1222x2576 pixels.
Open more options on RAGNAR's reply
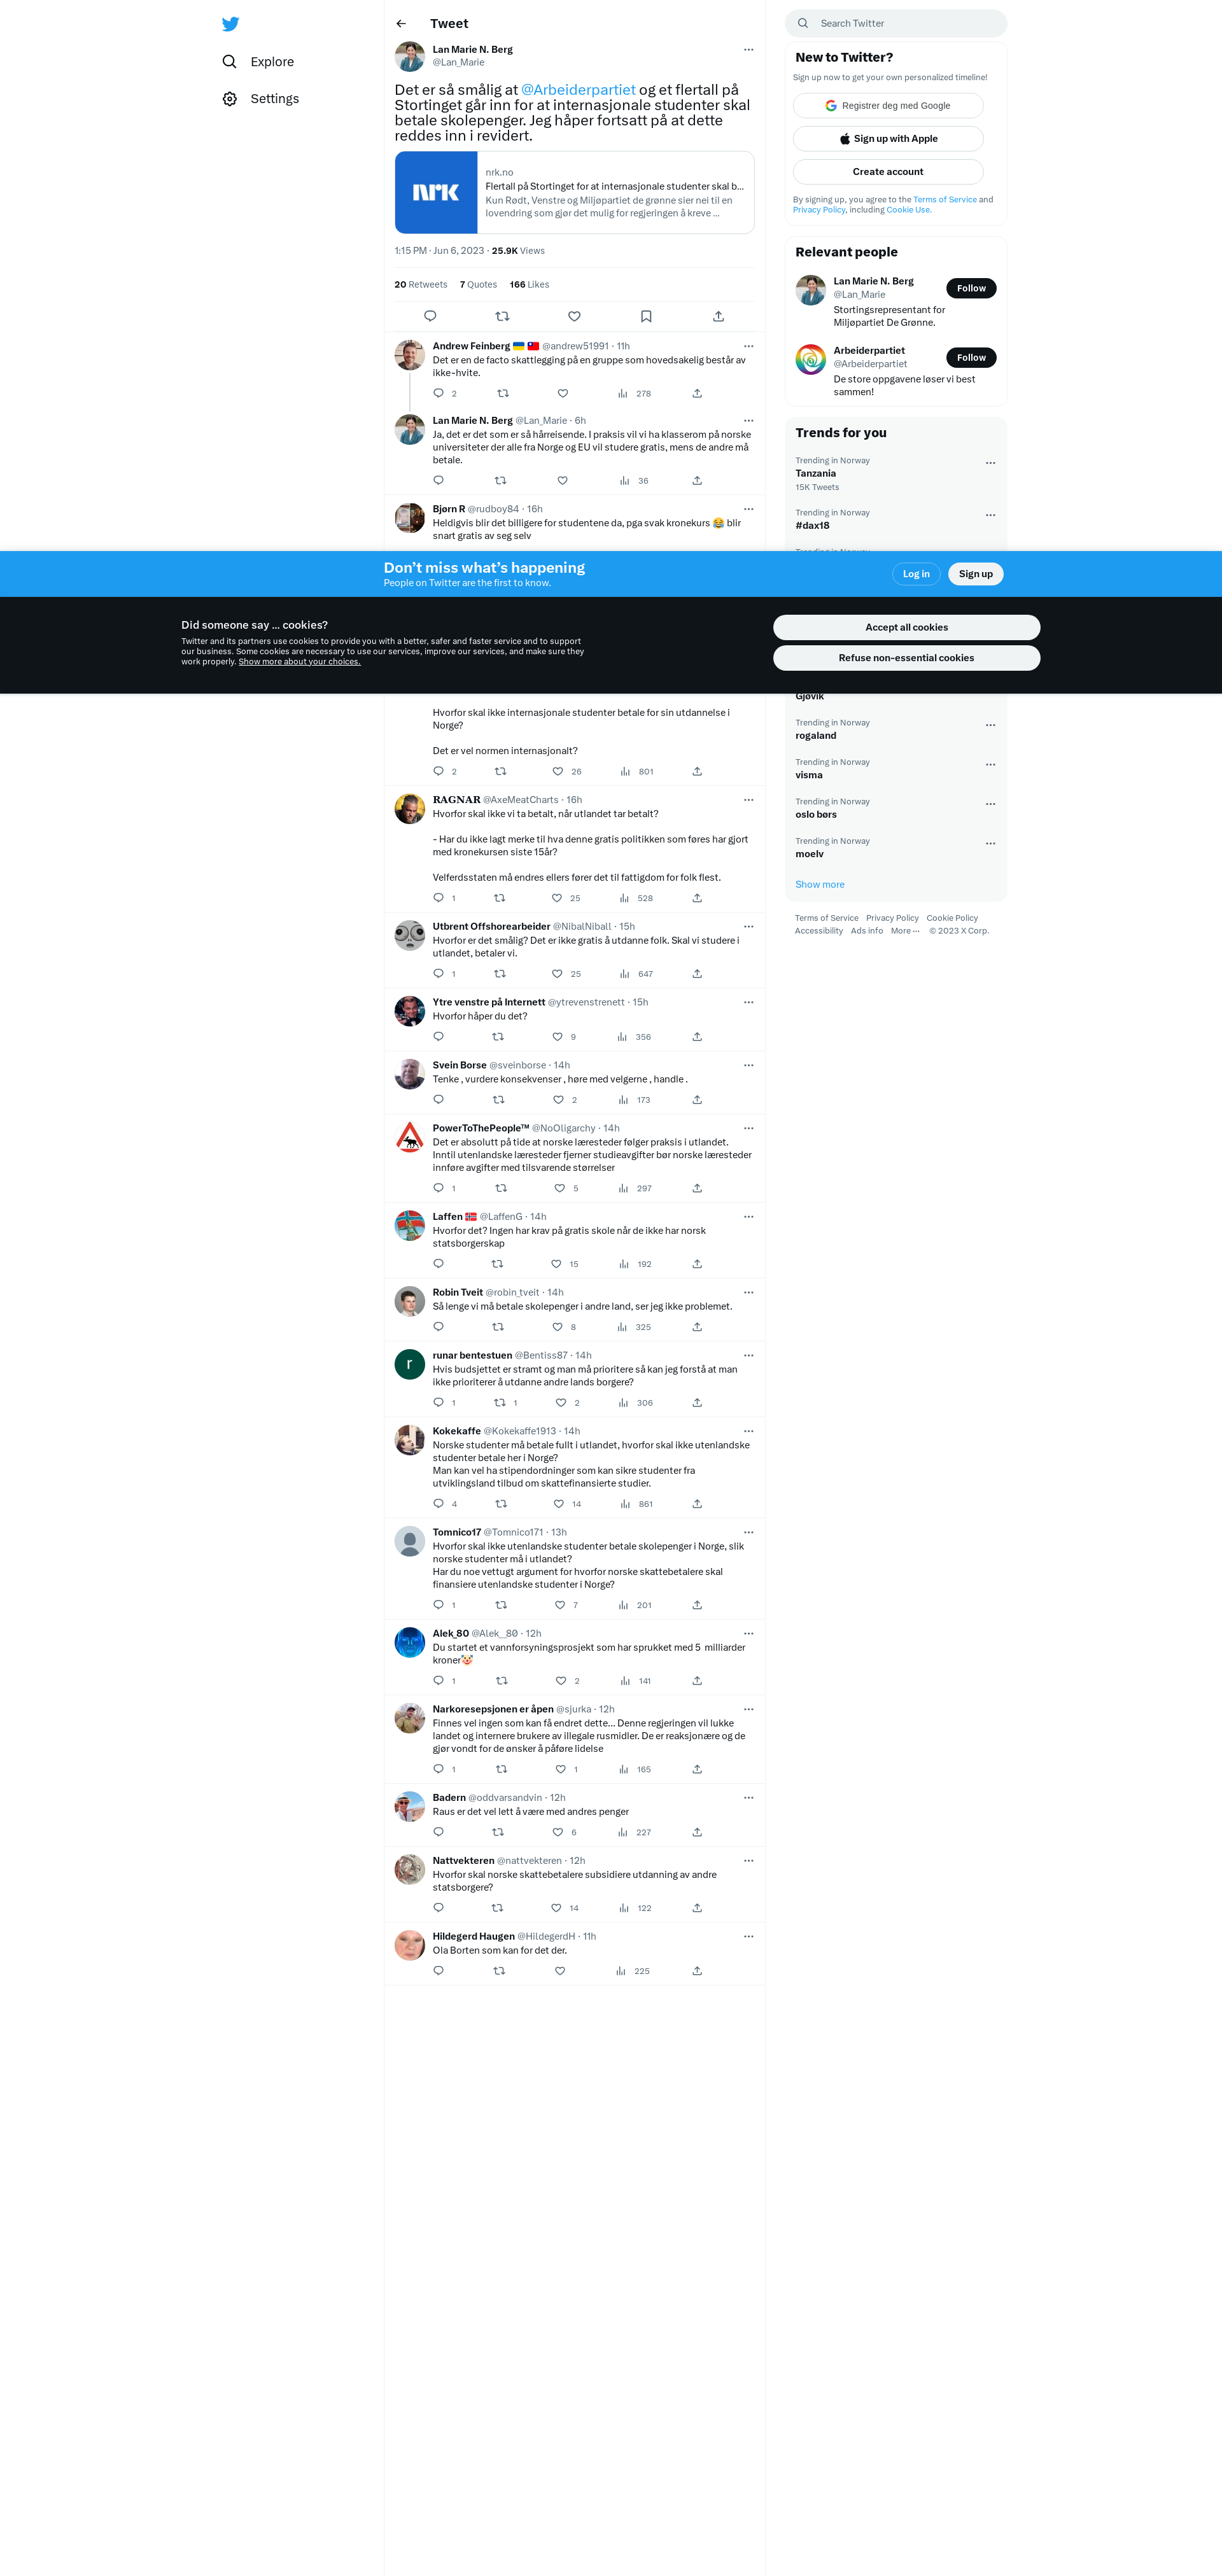(x=748, y=800)
